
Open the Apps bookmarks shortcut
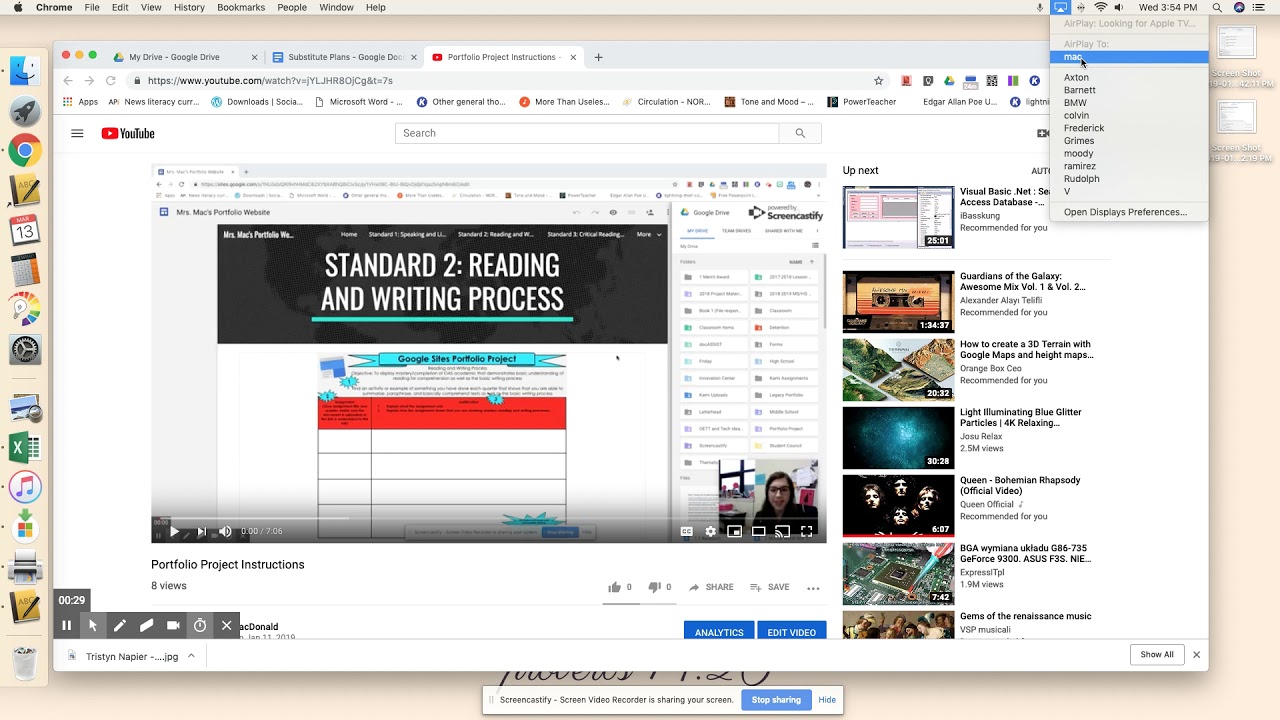click(x=80, y=101)
